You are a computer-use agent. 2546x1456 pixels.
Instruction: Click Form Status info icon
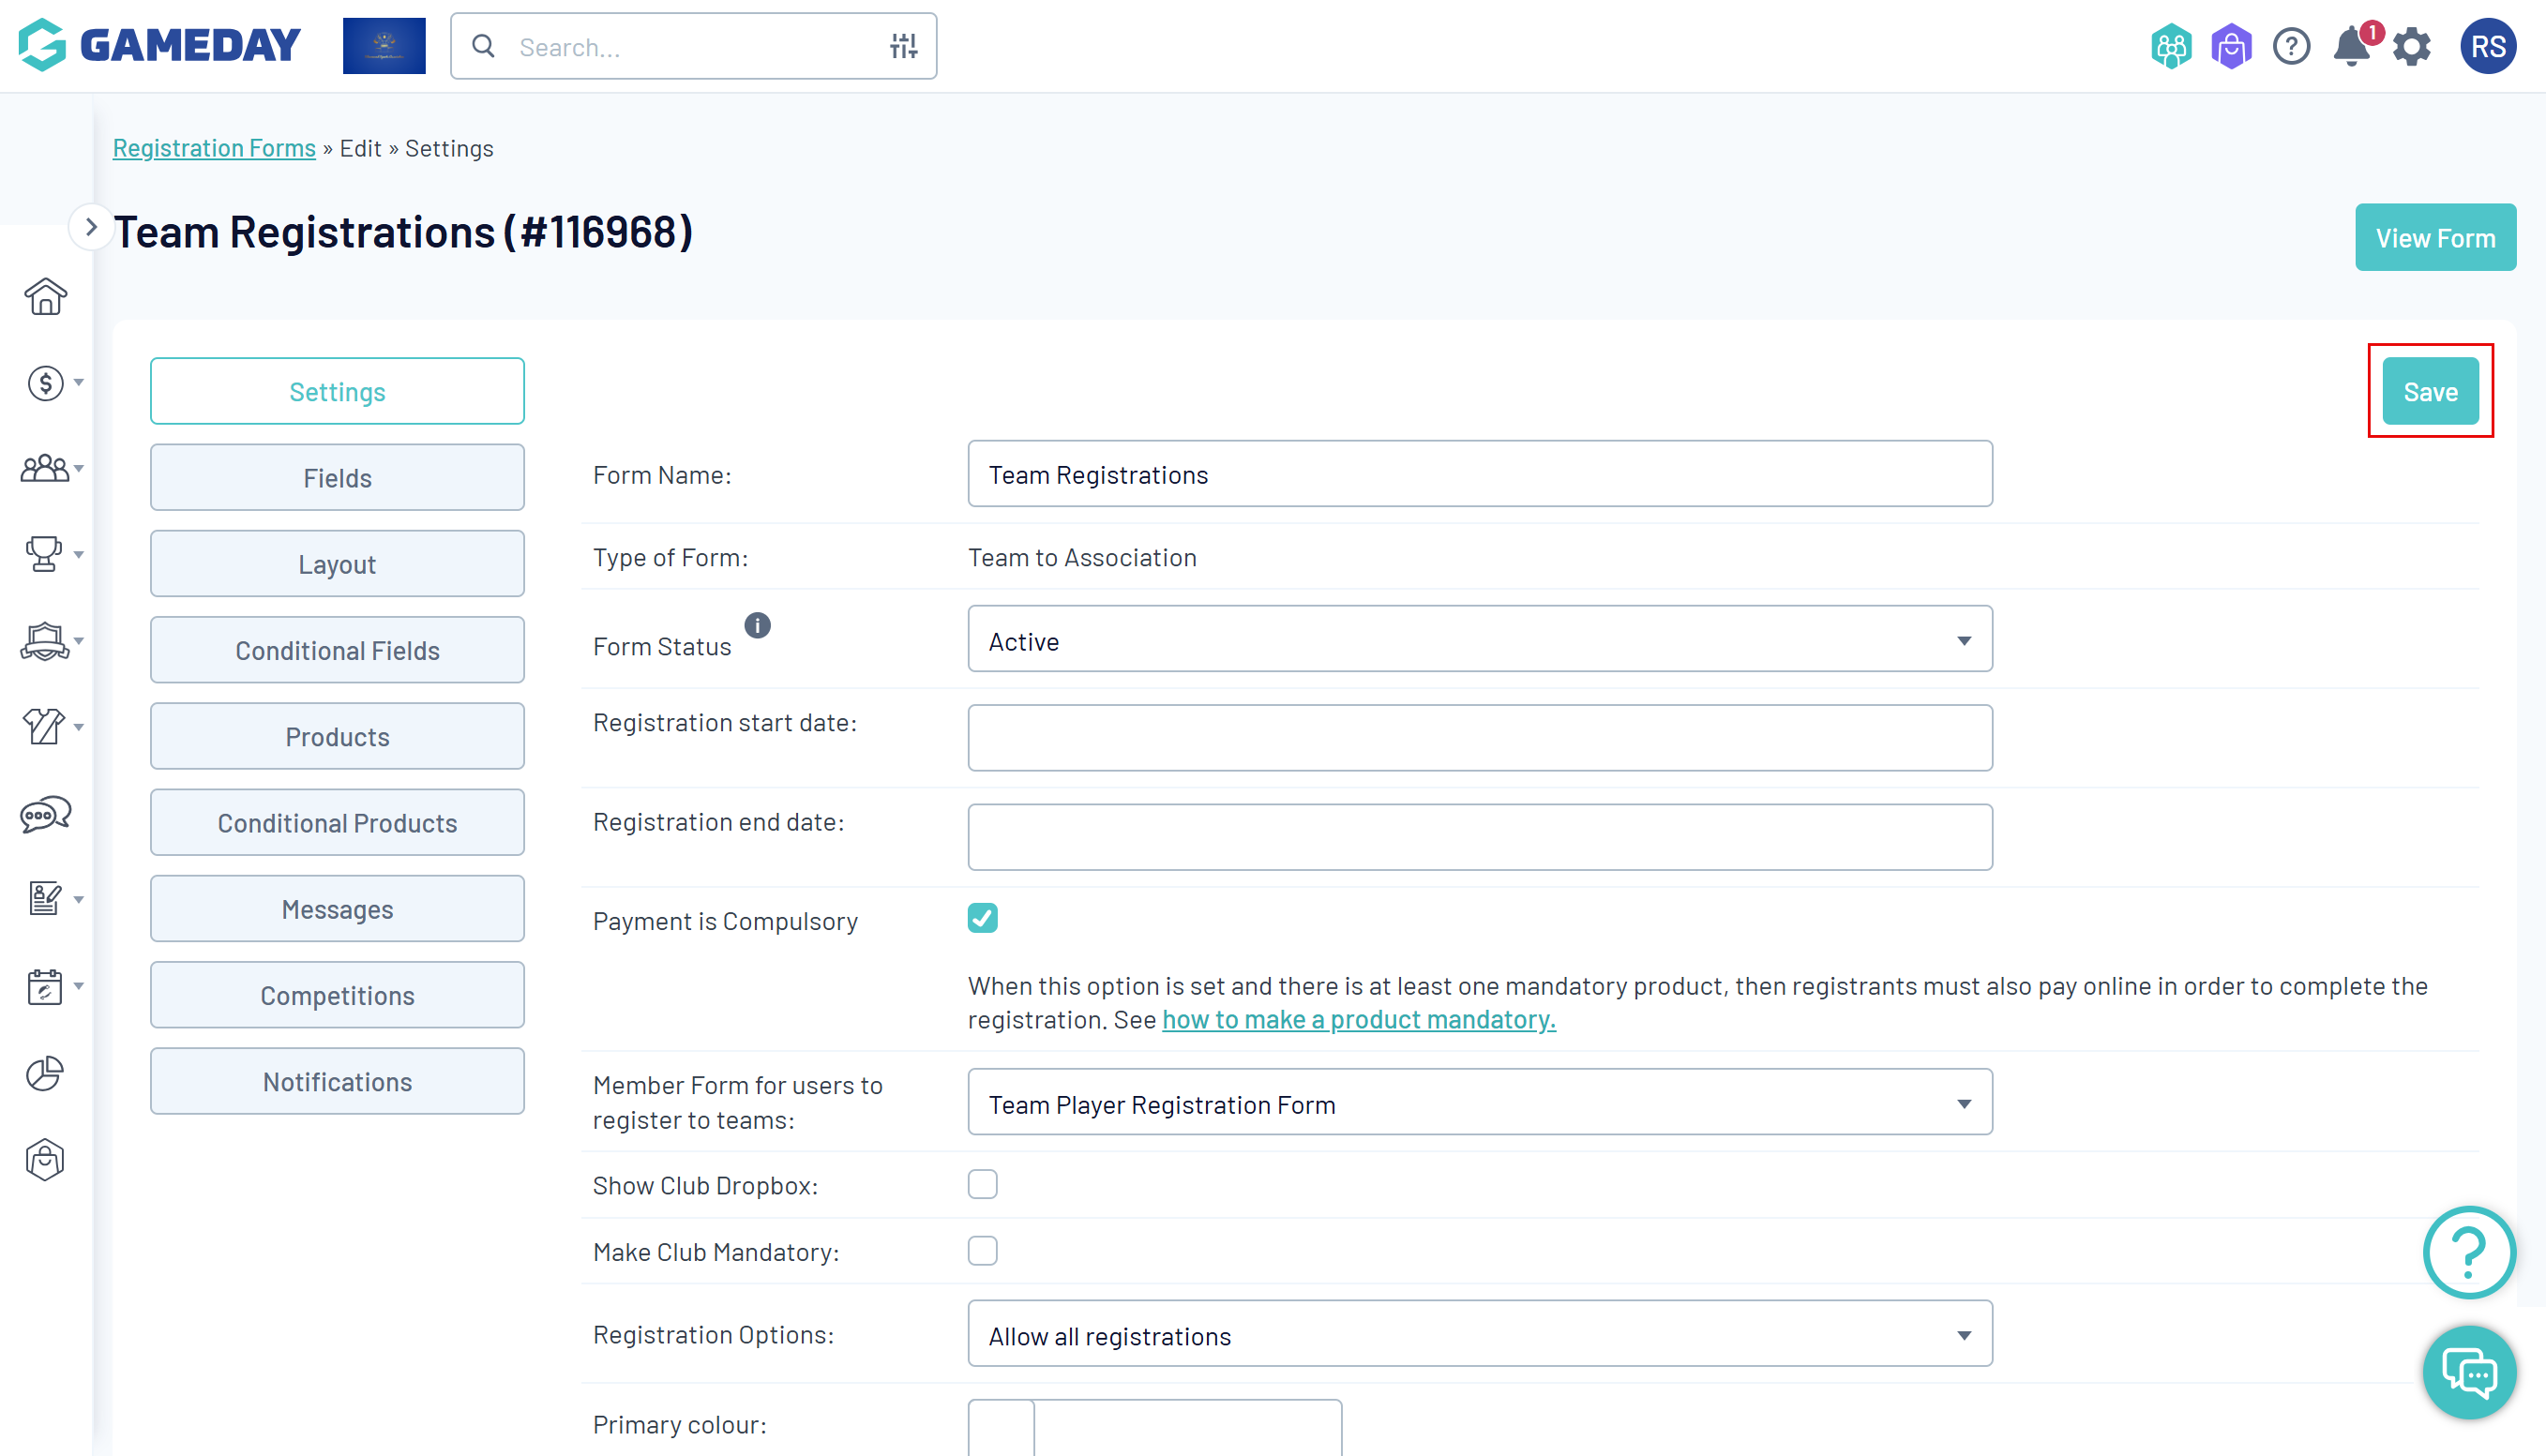[757, 625]
